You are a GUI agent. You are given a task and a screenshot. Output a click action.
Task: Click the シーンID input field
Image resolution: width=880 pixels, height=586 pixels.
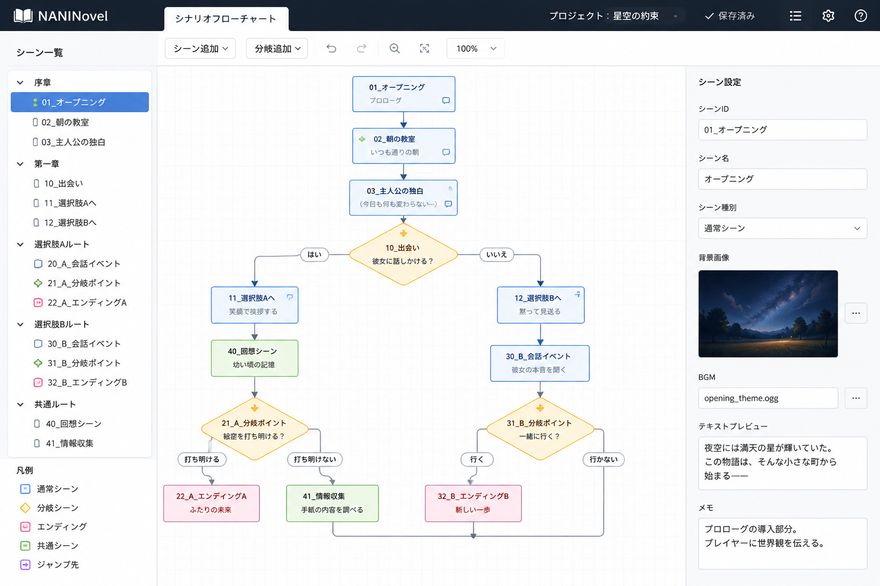[782, 130]
